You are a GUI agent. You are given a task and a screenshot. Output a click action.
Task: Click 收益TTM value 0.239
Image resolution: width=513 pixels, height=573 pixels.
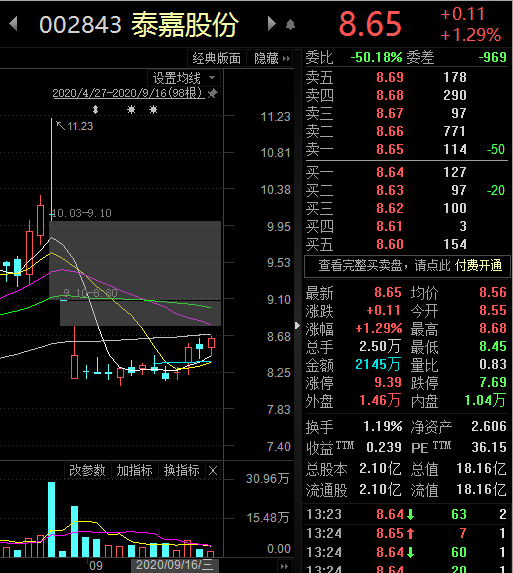point(384,447)
